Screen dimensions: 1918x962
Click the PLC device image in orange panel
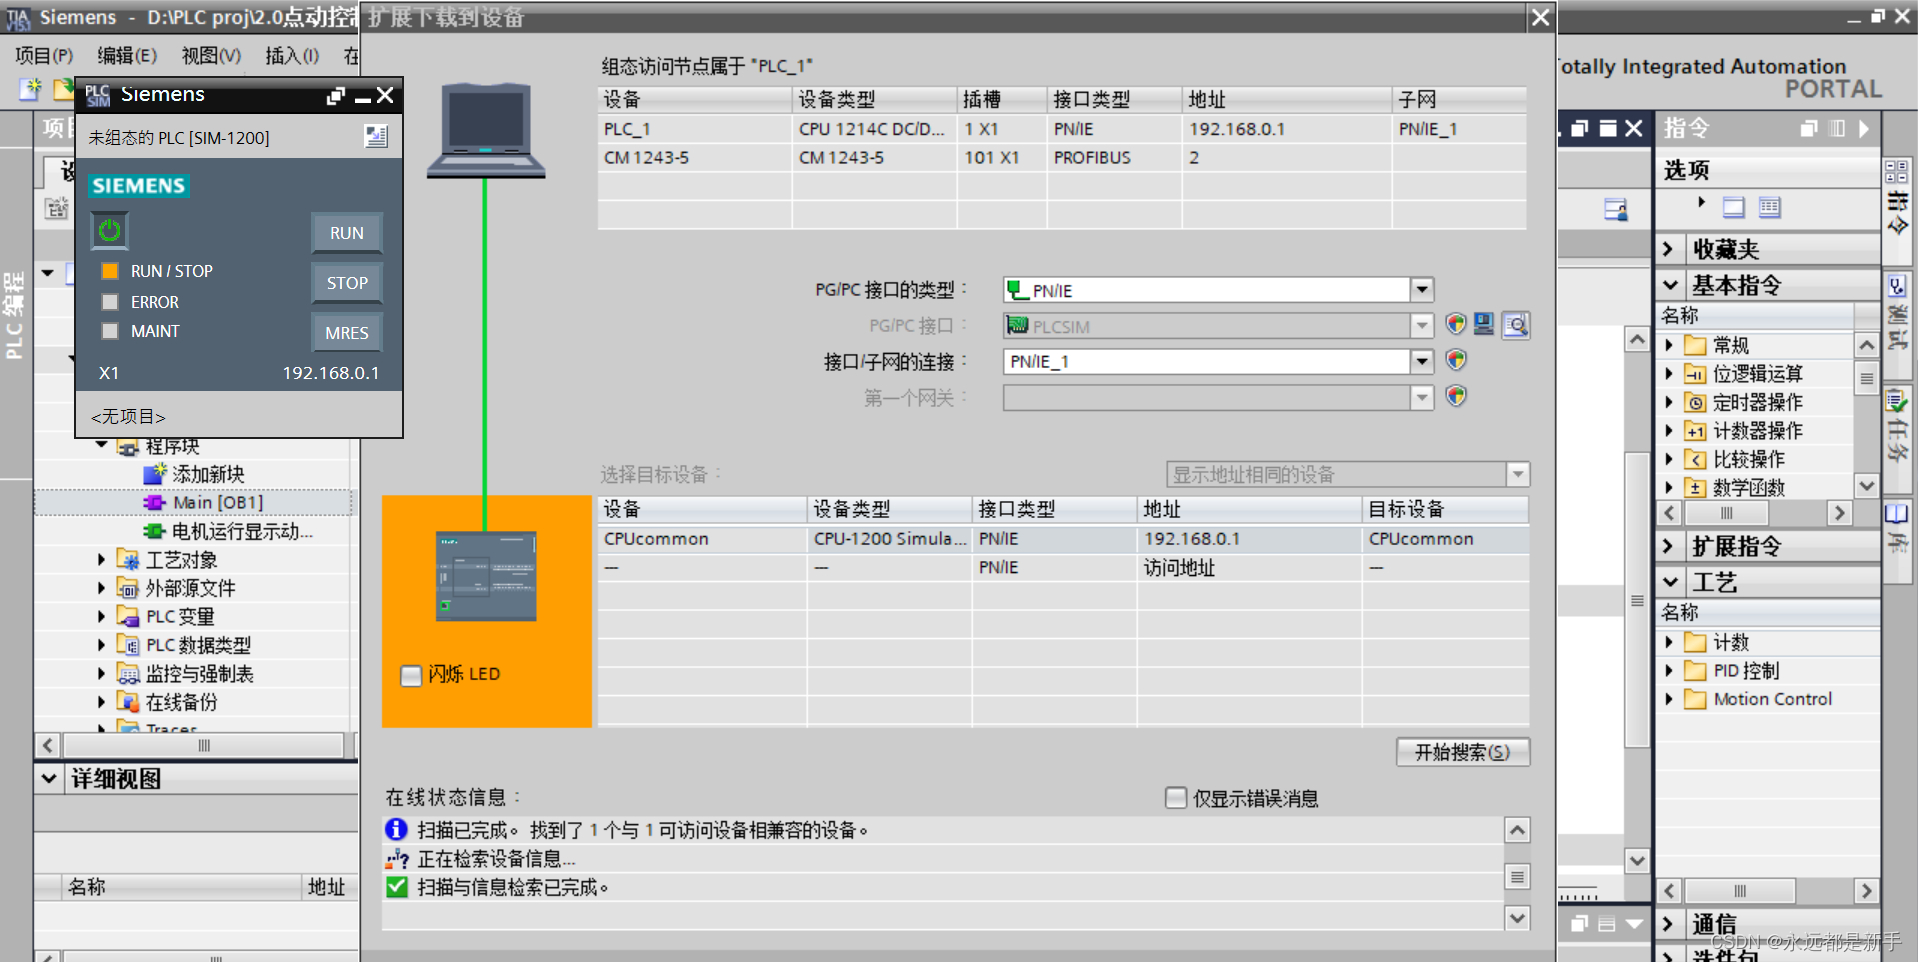[x=486, y=576]
